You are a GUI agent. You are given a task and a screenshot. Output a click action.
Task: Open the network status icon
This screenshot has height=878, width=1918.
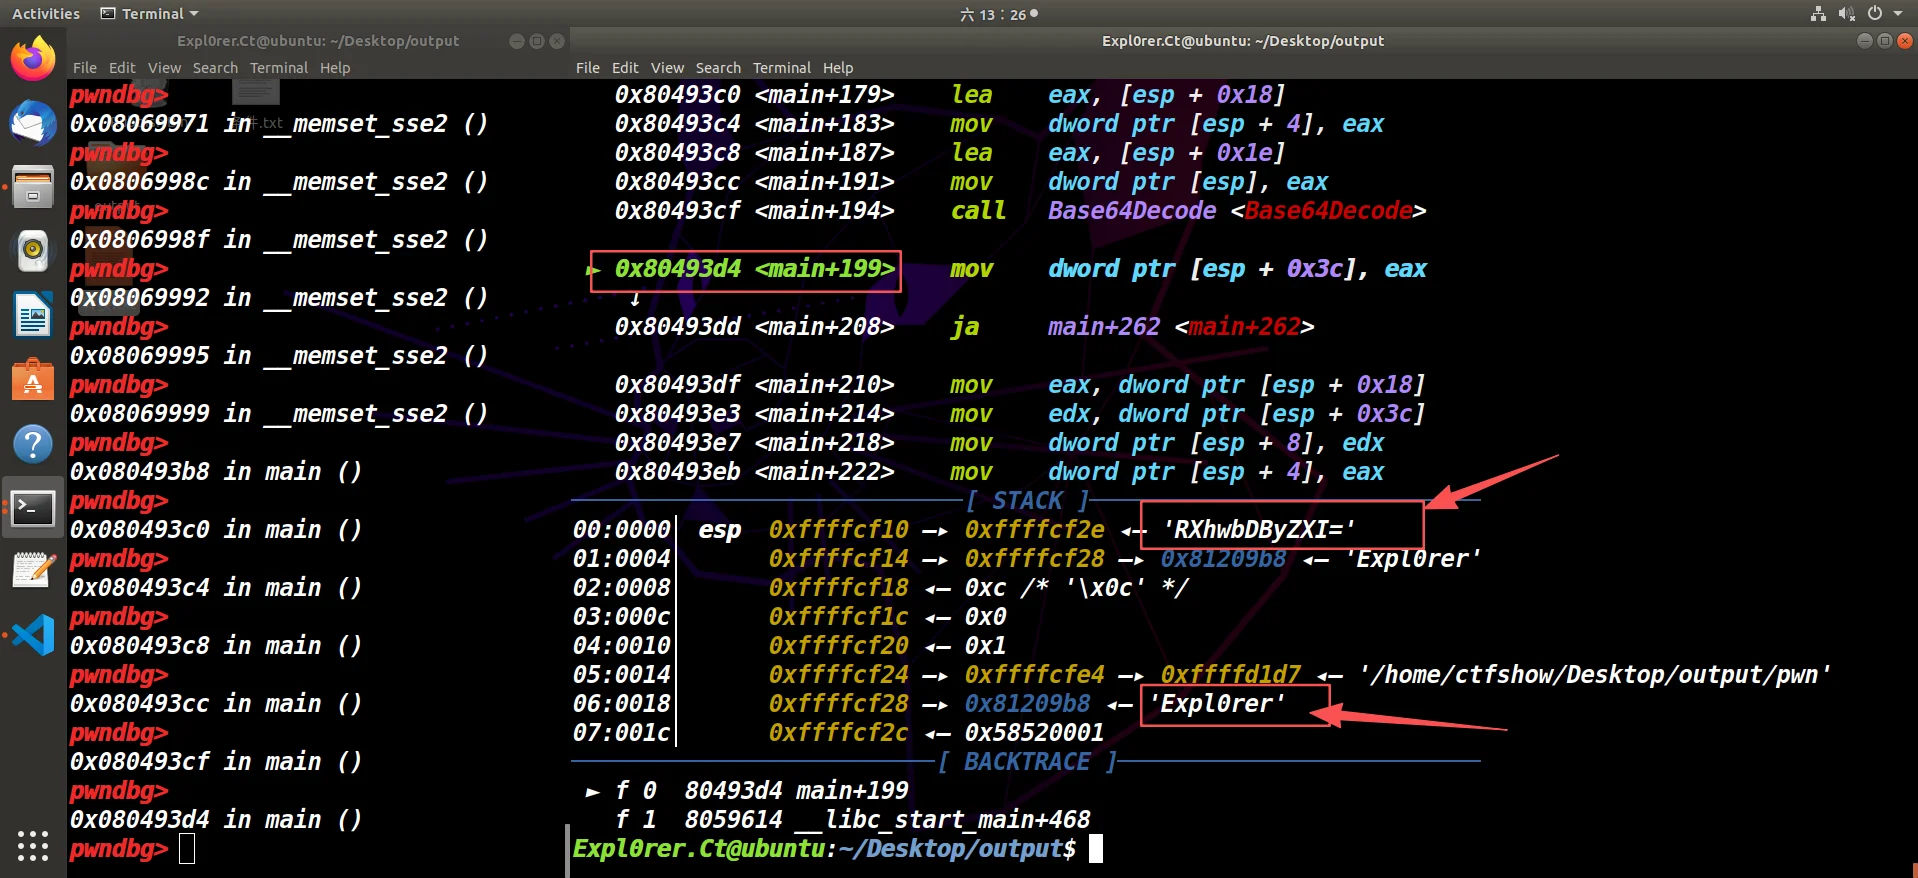pyautogui.click(x=1818, y=14)
